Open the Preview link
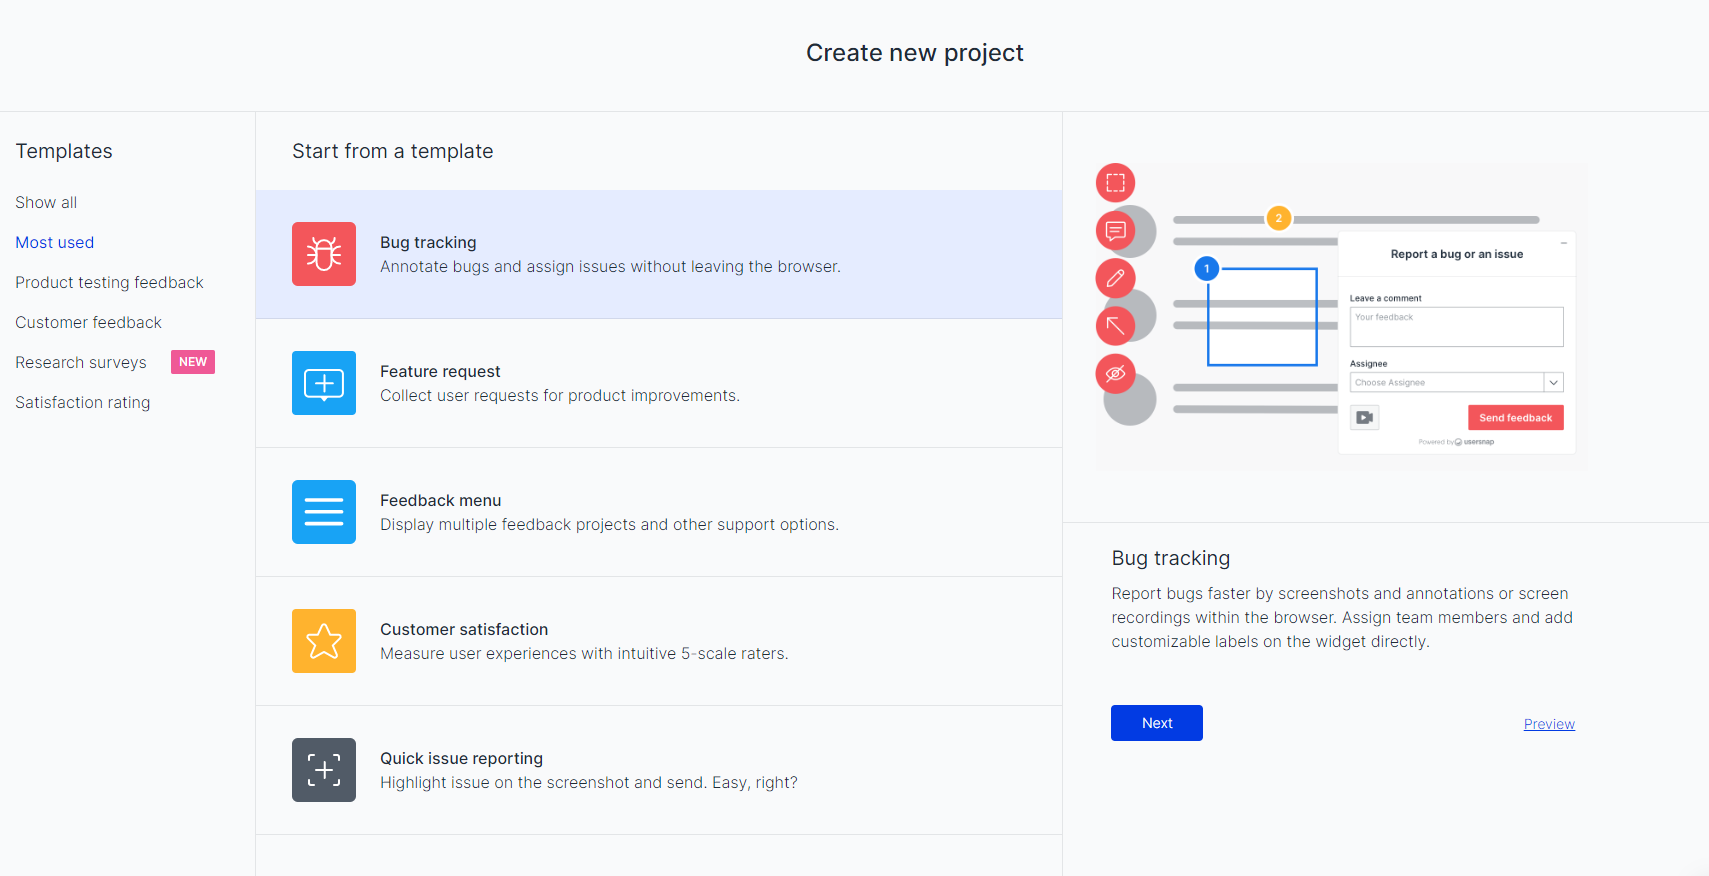Image resolution: width=1709 pixels, height=876 pixels. (x=1549, y=724)
